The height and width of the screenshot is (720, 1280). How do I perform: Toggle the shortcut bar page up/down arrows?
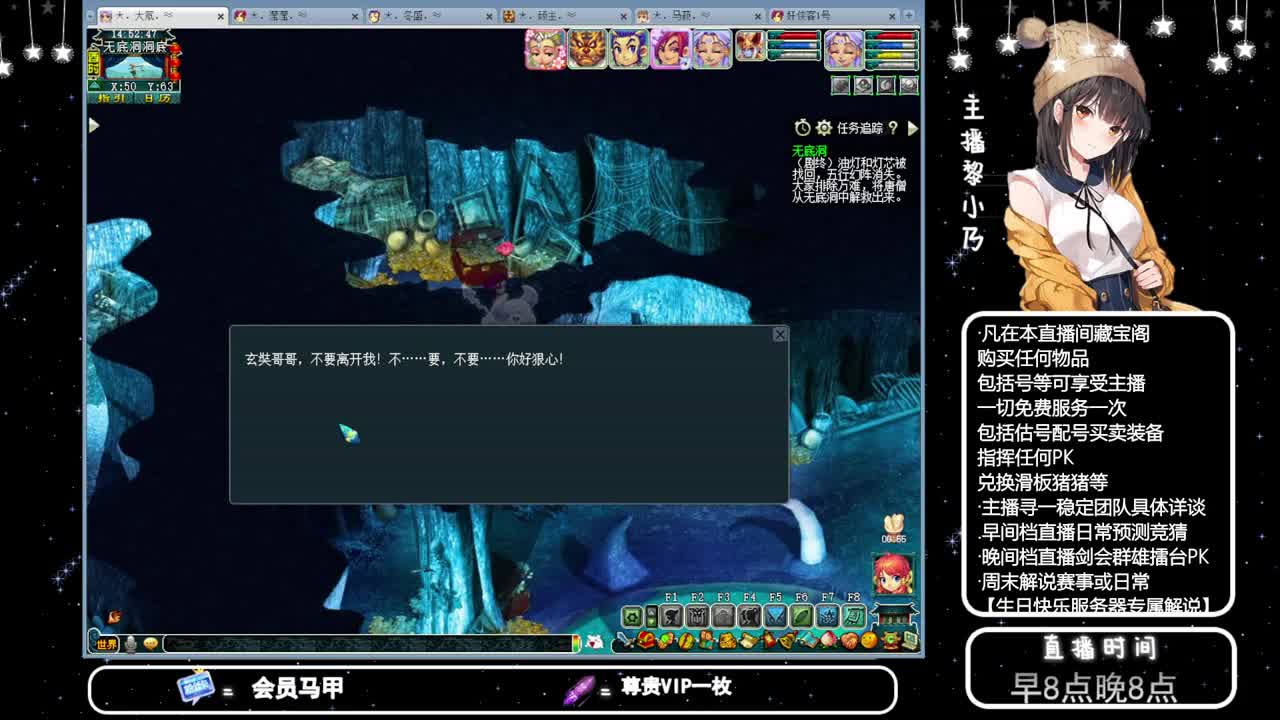(651, 617)
